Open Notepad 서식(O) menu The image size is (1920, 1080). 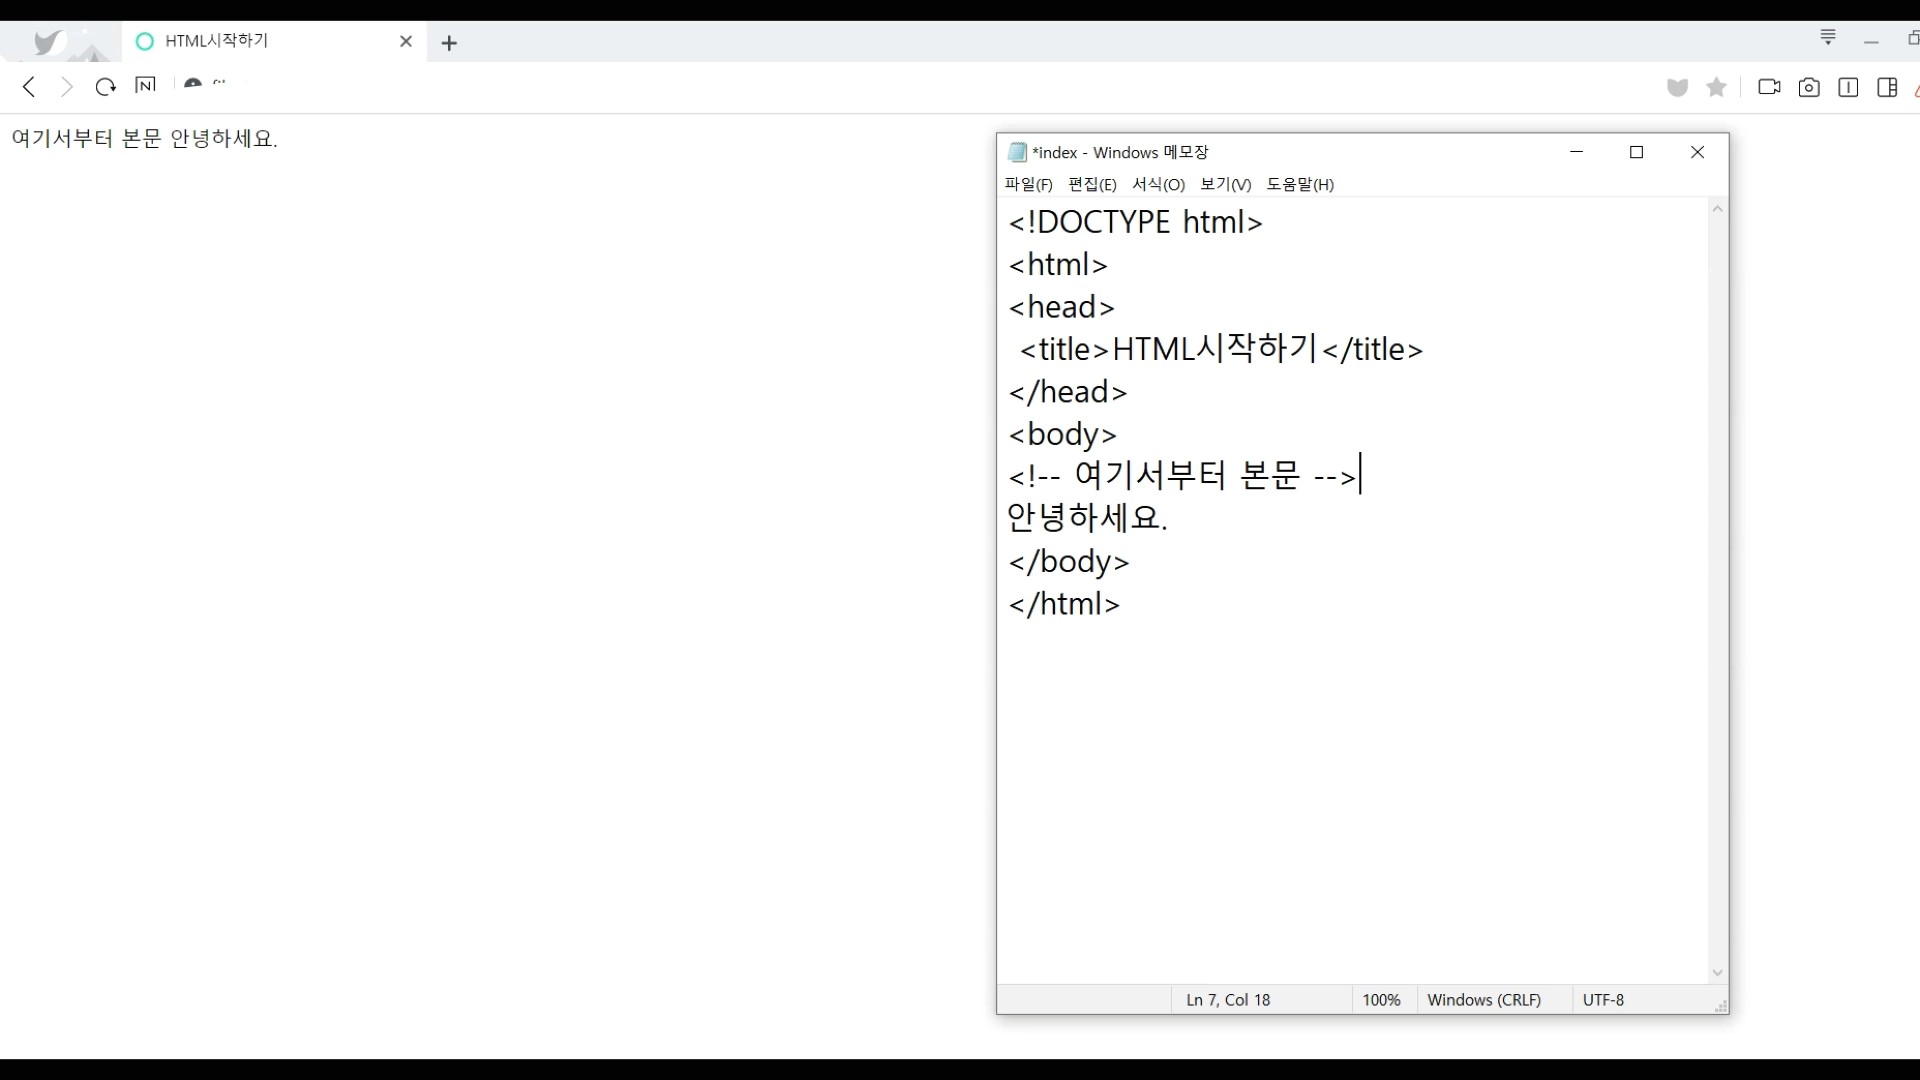pyautogui.click(x=1158, y=184)
